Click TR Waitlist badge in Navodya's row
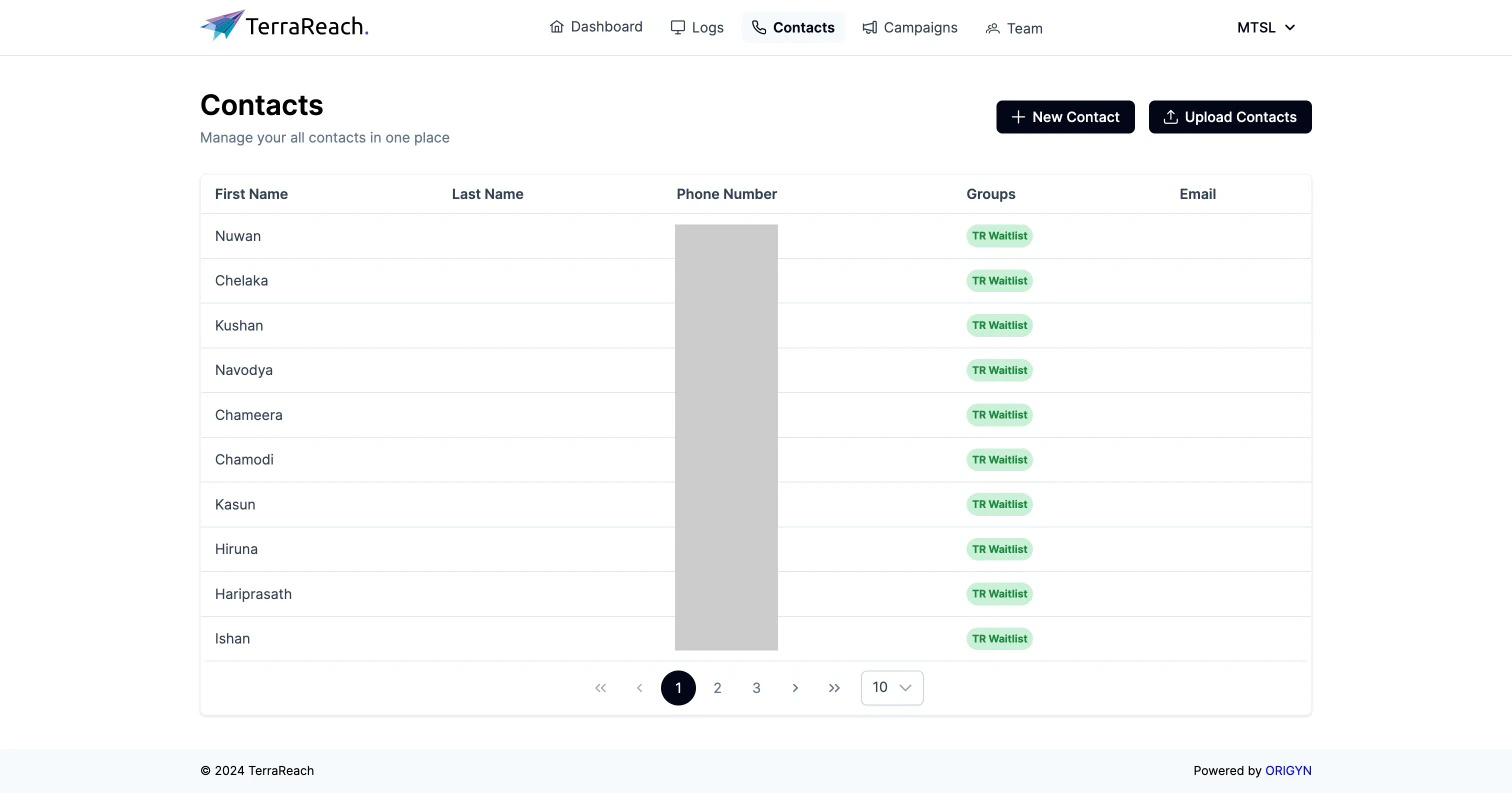The height and width of the screenshot is (793, 1512). point(1000,370)
